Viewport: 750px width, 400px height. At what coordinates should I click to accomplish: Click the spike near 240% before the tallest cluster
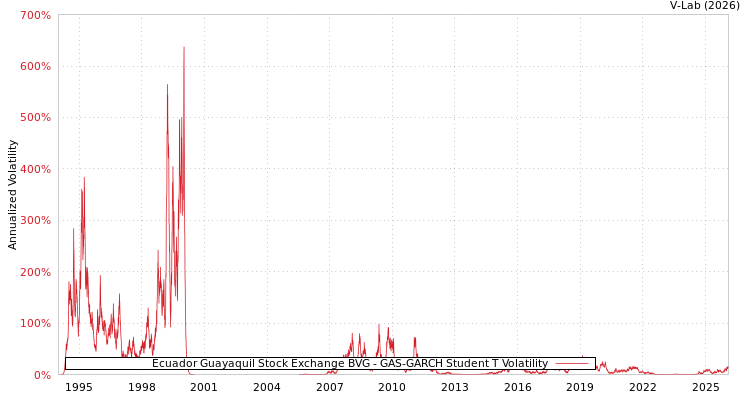point(157,251)
